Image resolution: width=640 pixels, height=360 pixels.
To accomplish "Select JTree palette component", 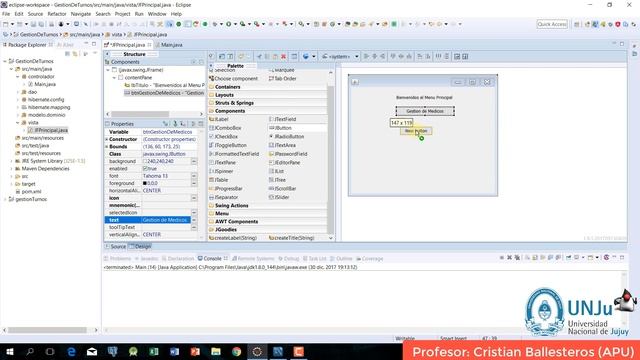I will pos(277,180).
